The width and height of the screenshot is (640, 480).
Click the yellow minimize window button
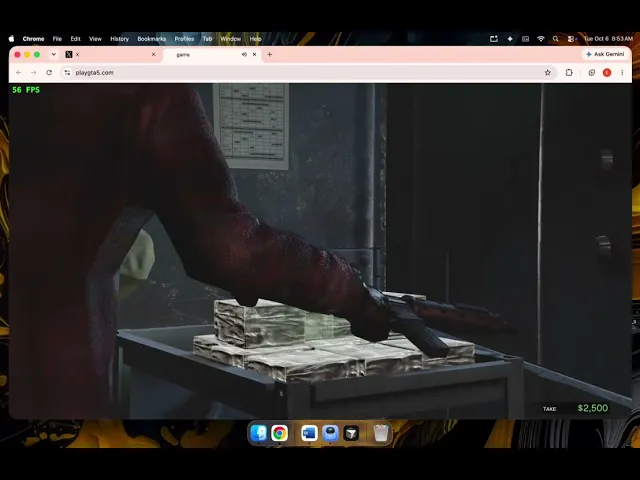[x=27, y=54]
